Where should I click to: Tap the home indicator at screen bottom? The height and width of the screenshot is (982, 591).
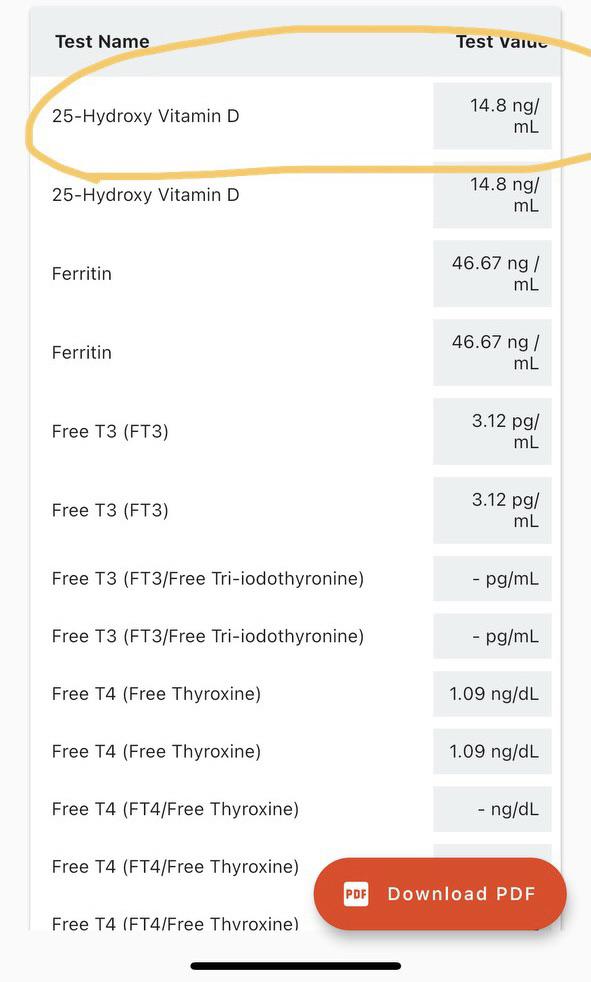pos(295,966)
